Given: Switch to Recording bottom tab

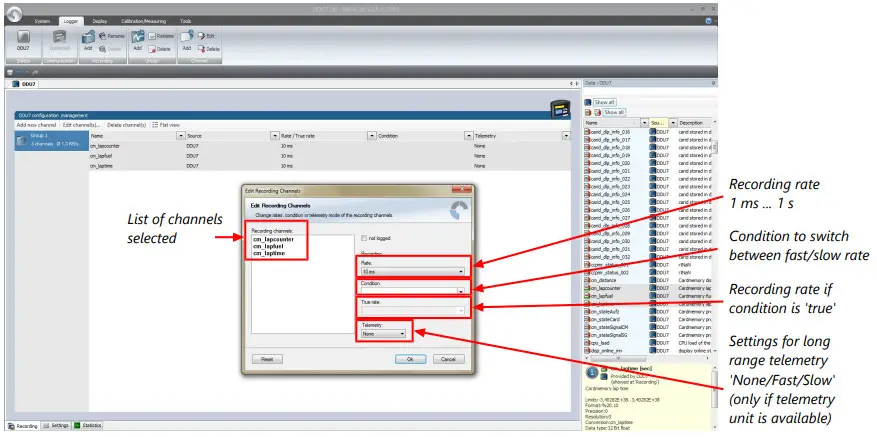Looking at the screenshot, I should (x=23, y=426).
